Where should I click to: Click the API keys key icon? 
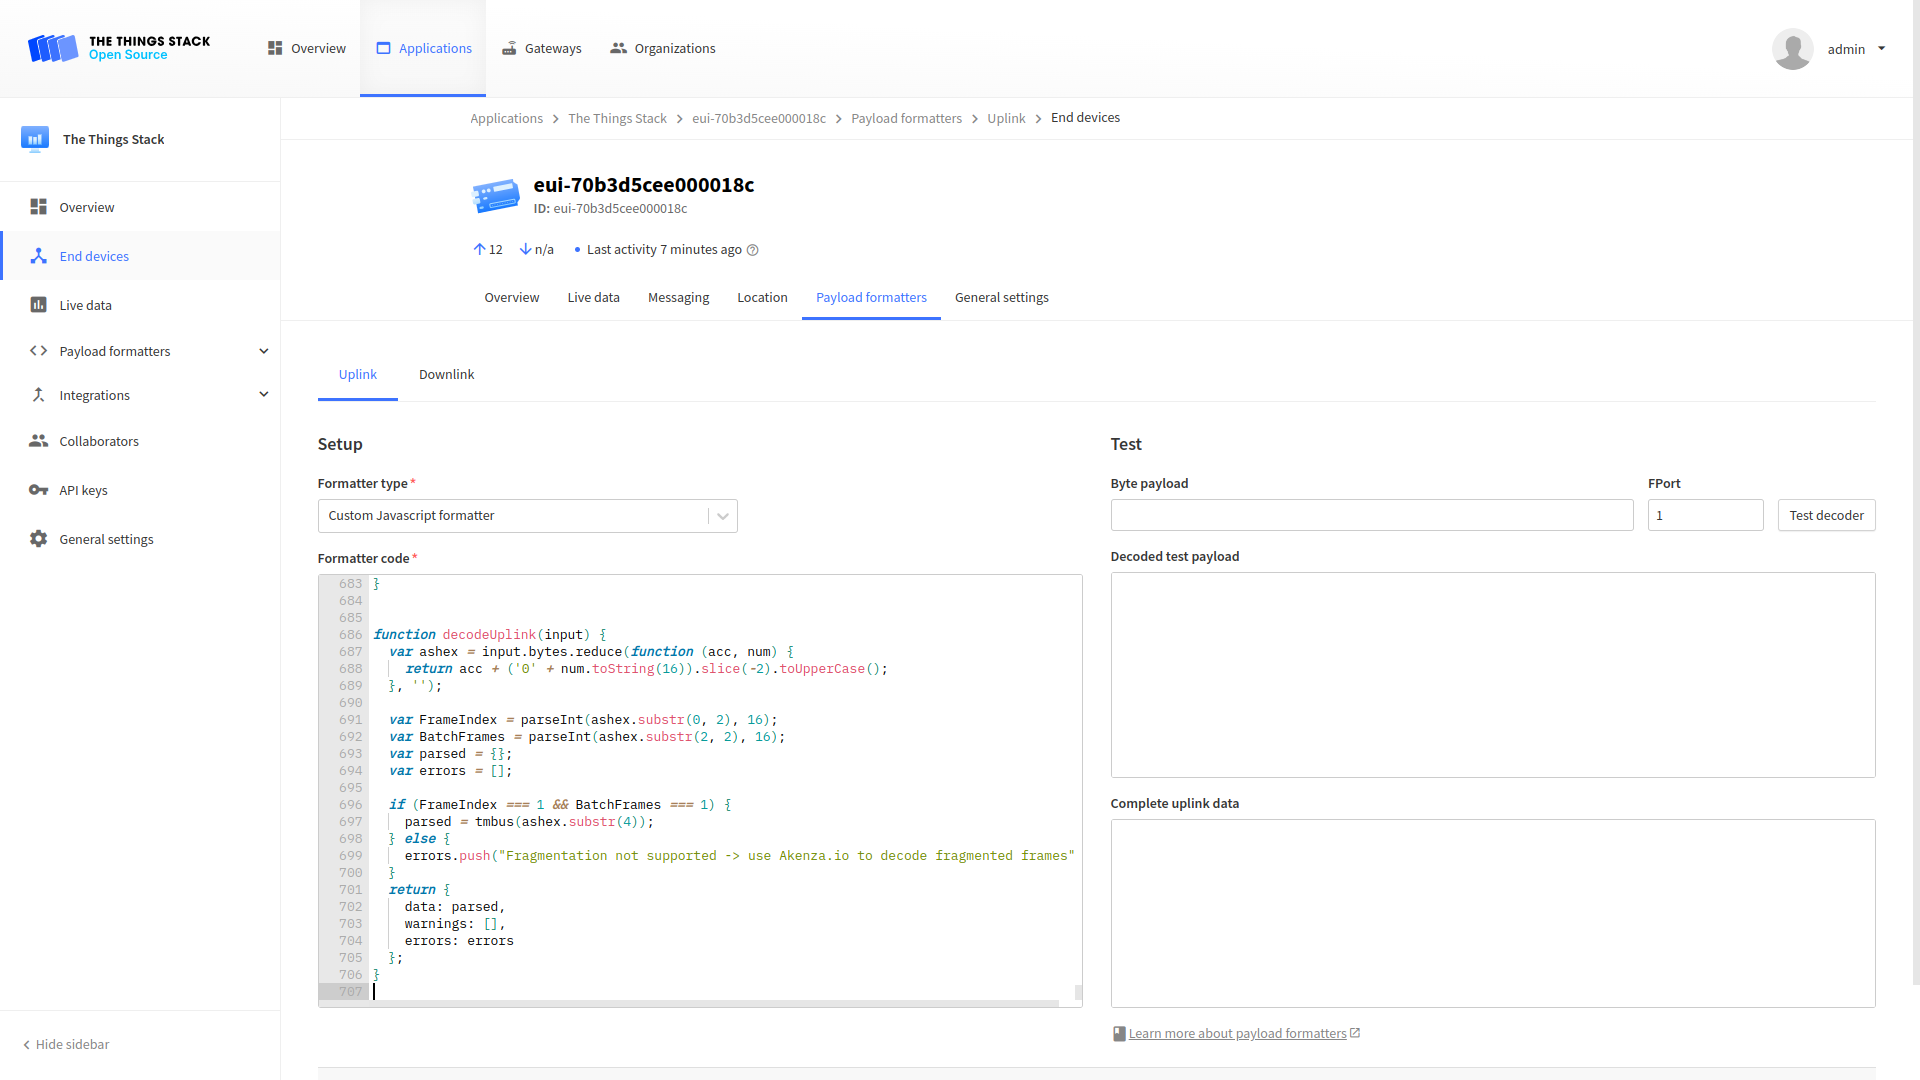(x=38, y=490)
